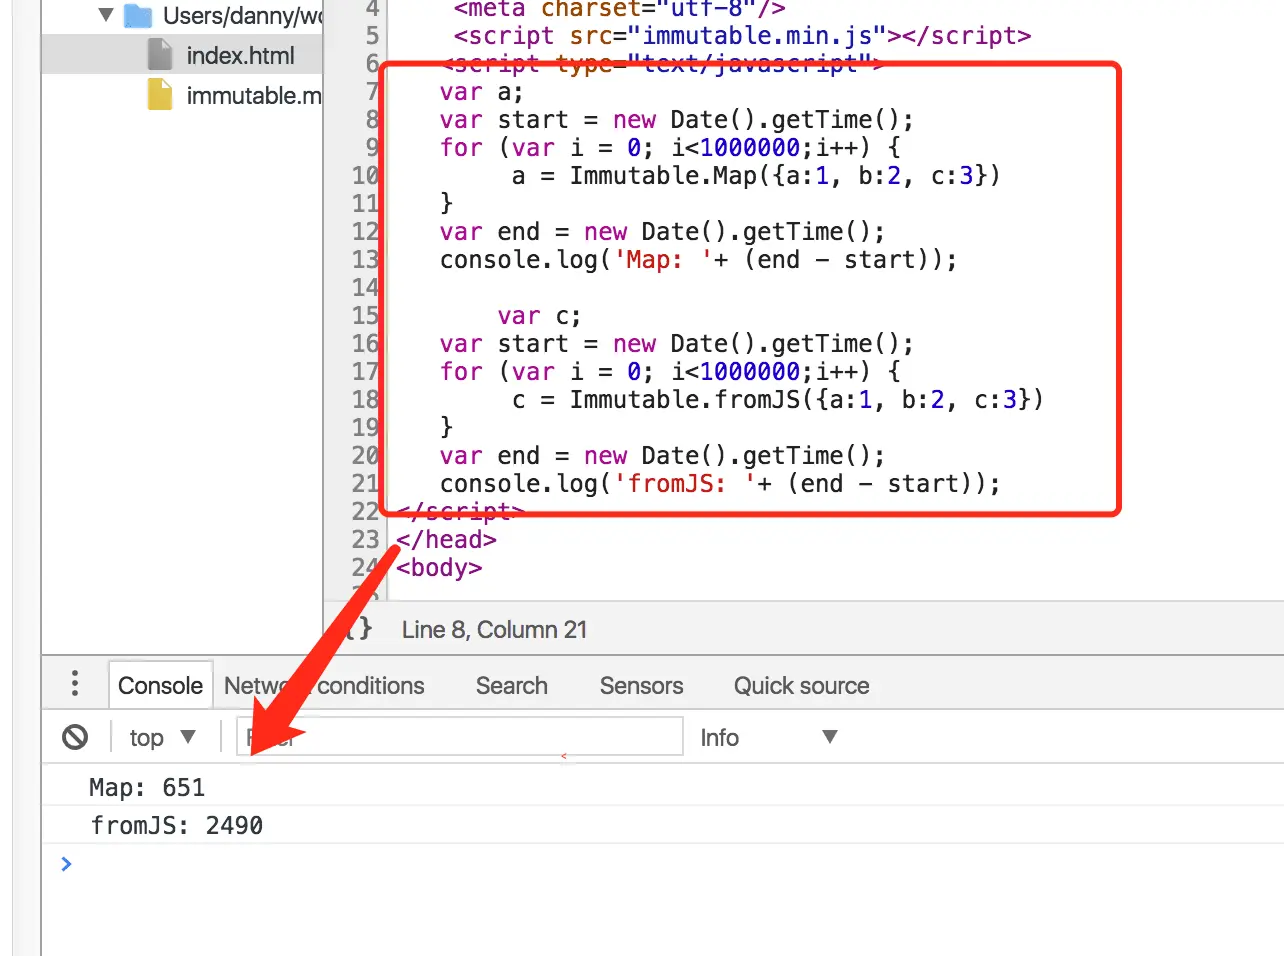Open the immutable.m… file in the tree
The image size is (1284, 956).
pyautogui.click(x=254, y=95)
